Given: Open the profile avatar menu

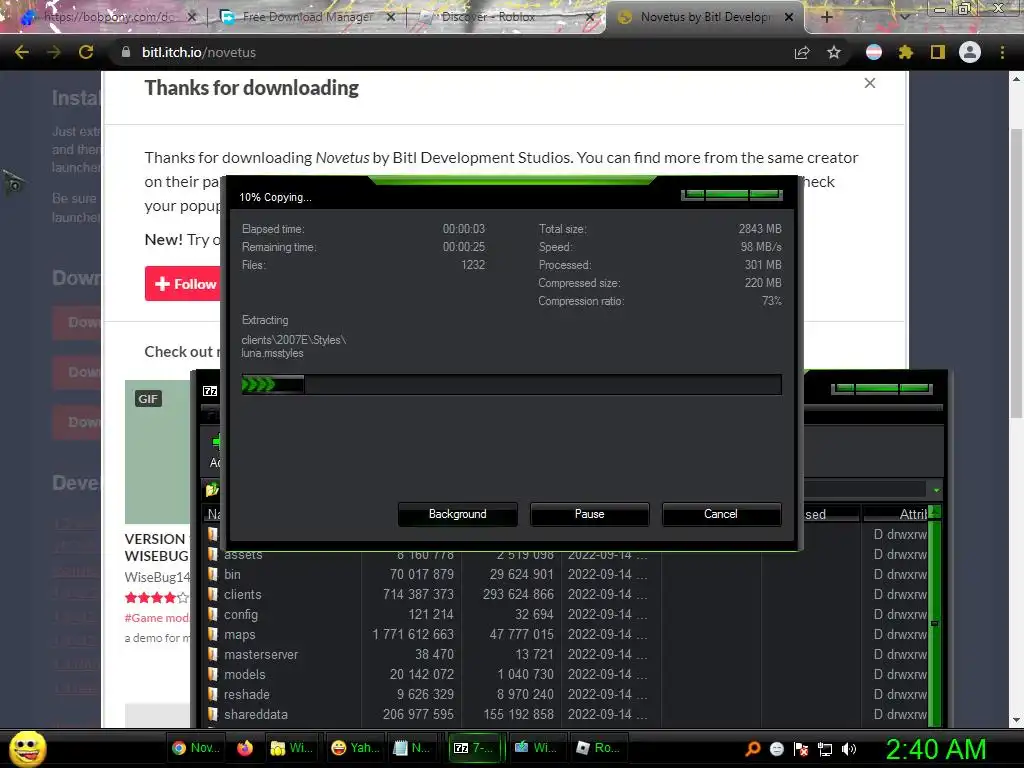Looking at the screenshot, I should [x=970, y=52].
